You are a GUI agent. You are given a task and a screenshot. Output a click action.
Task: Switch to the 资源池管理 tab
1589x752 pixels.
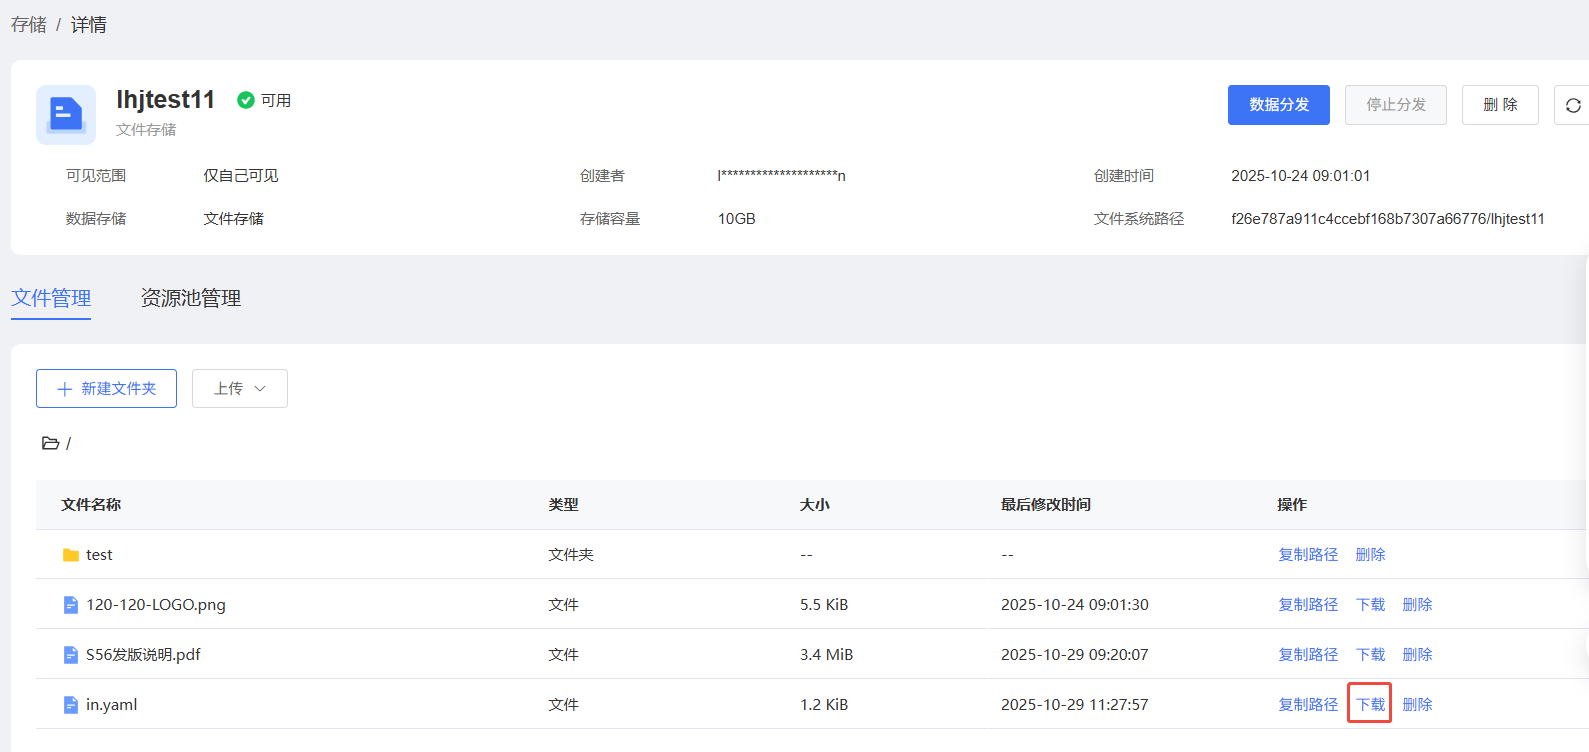190,298
